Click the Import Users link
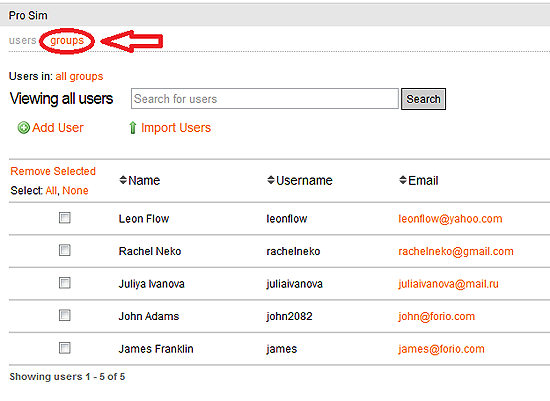The width and height of the screenshot is (550, 401). pos(176,128)
